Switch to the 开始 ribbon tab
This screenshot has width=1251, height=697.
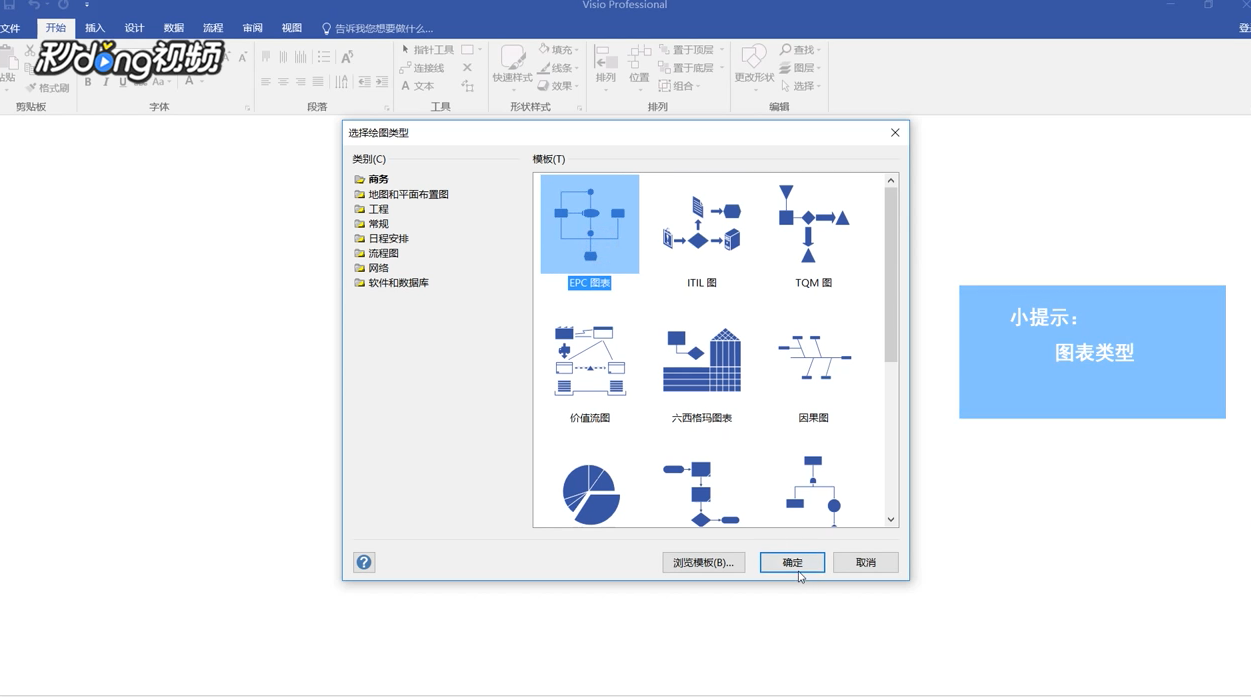(x=56, y=28)
